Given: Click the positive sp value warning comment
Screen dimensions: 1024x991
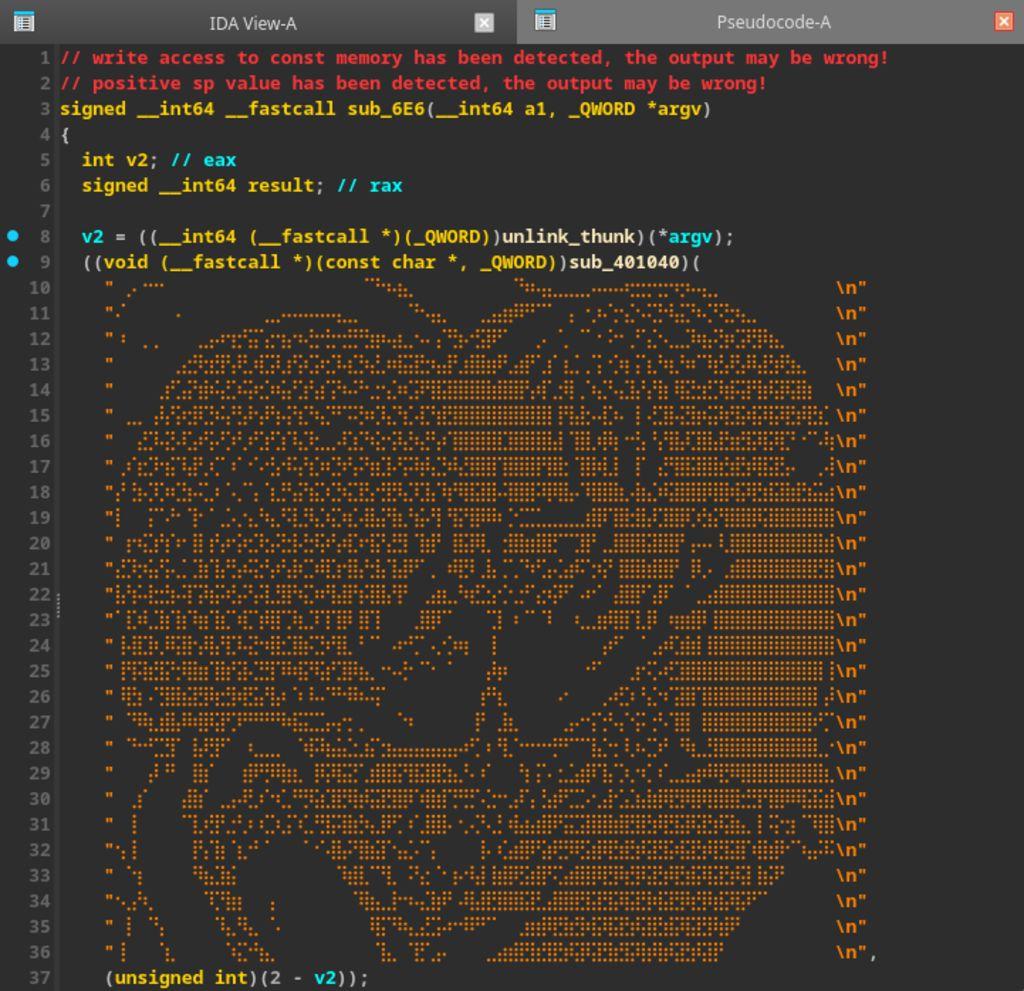Looking at the screenshot, I should [x=413, y=83].
